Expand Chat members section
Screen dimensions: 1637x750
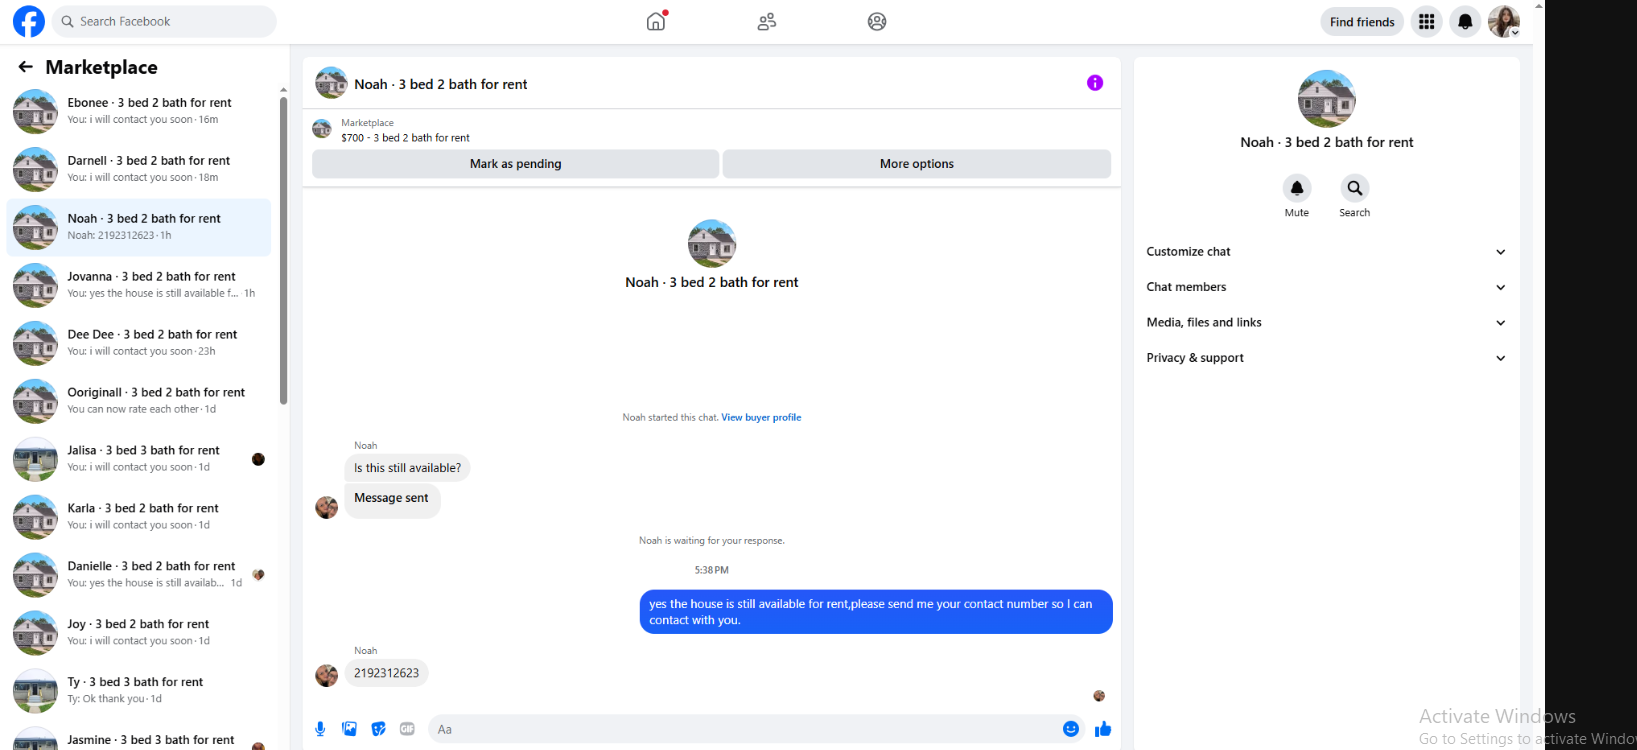point(1326,287)
